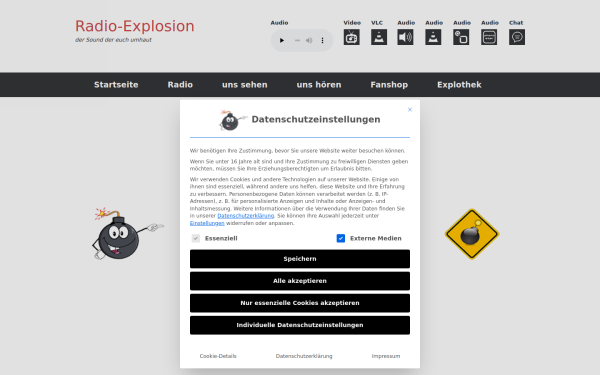Open the Impressum footer link
600x375 pixels.
tap(386, 356)
